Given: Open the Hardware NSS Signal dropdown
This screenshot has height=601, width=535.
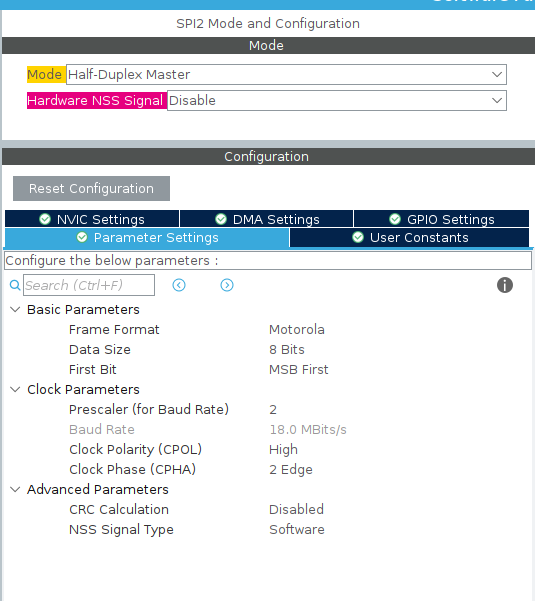Looking at the screenshot, I should point(337,100).
